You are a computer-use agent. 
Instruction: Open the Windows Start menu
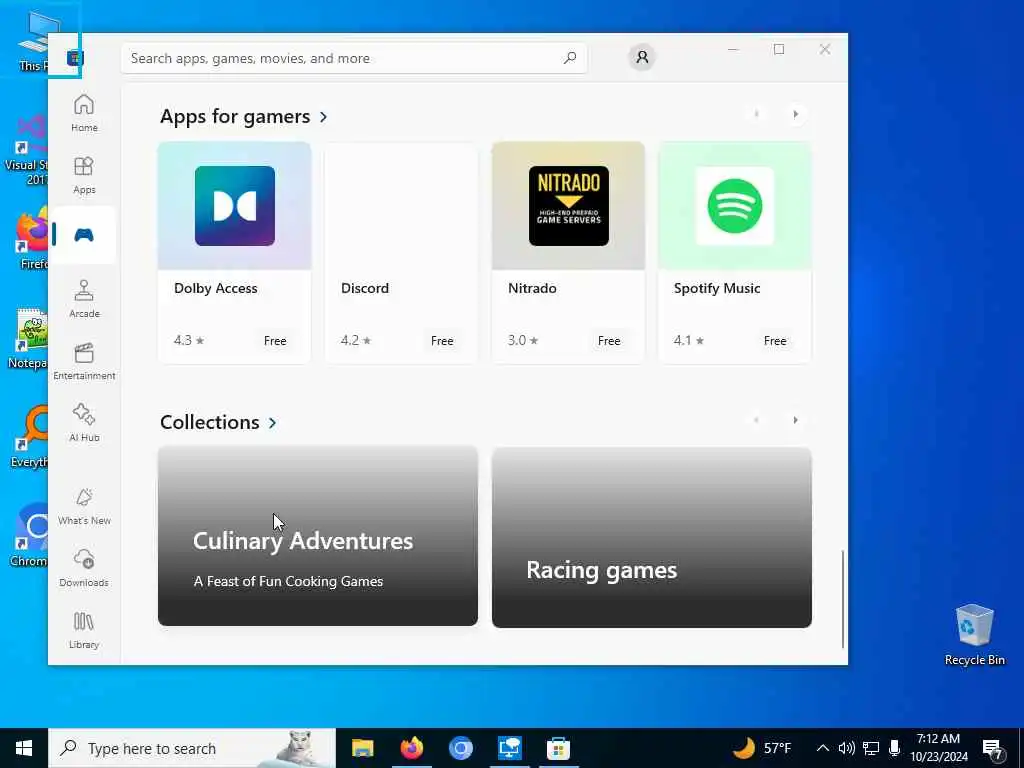tap(24, 748)
